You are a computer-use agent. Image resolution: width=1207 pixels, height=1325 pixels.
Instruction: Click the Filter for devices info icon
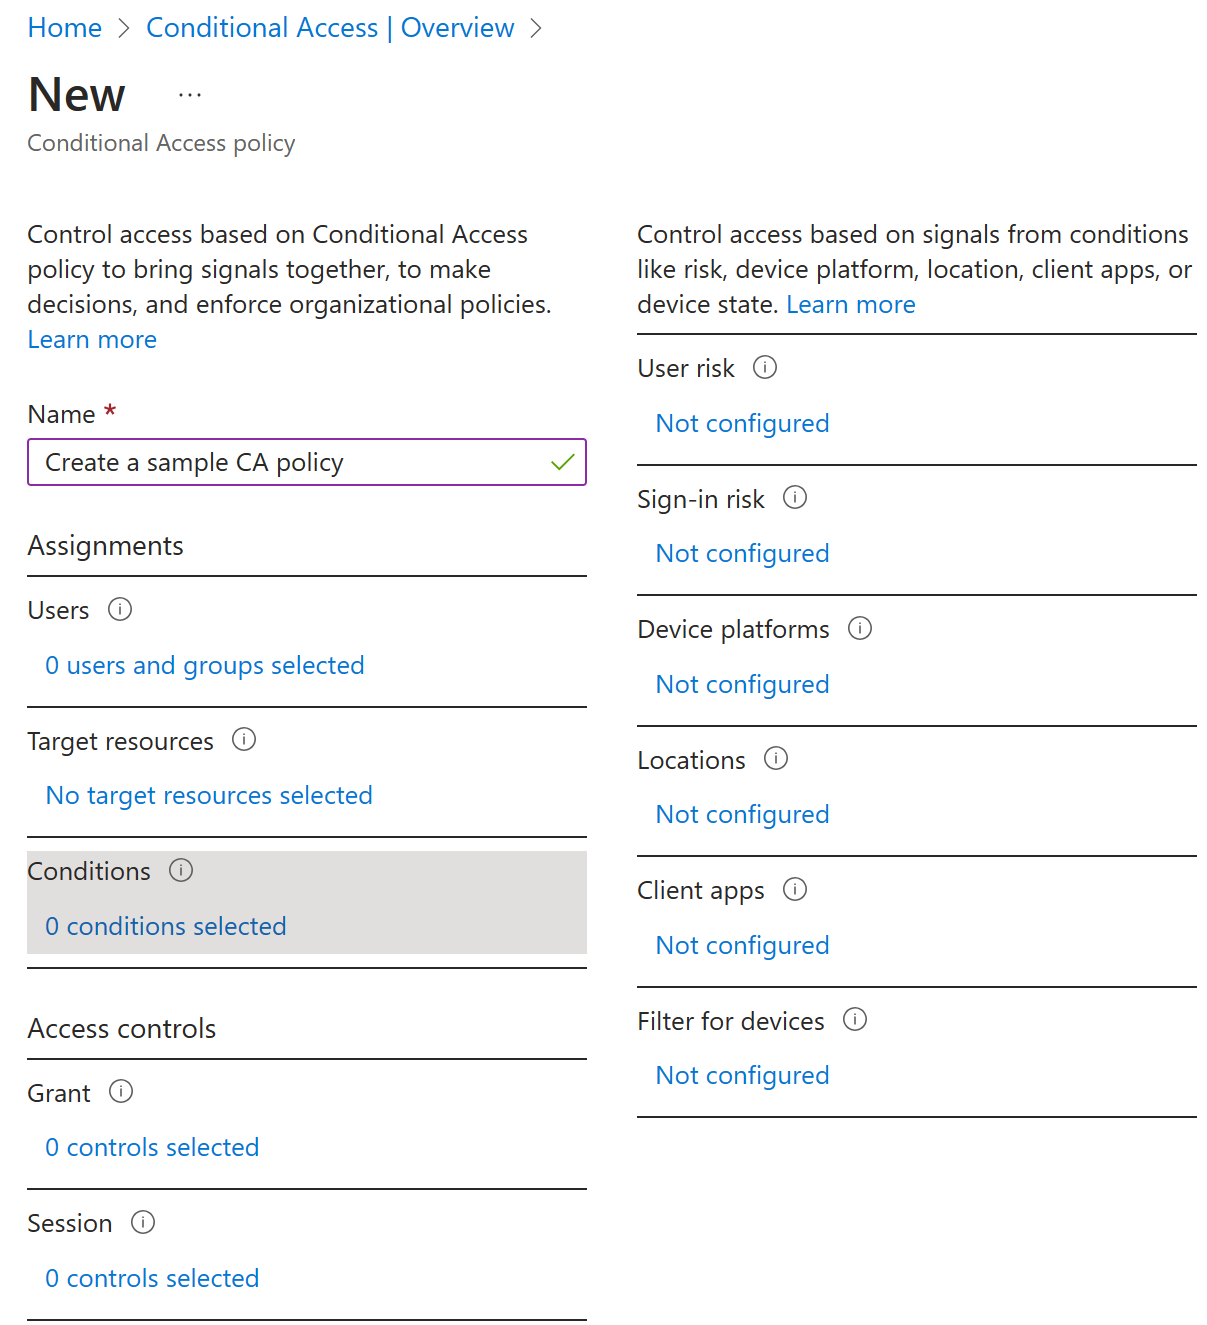tap(855, 1020)
